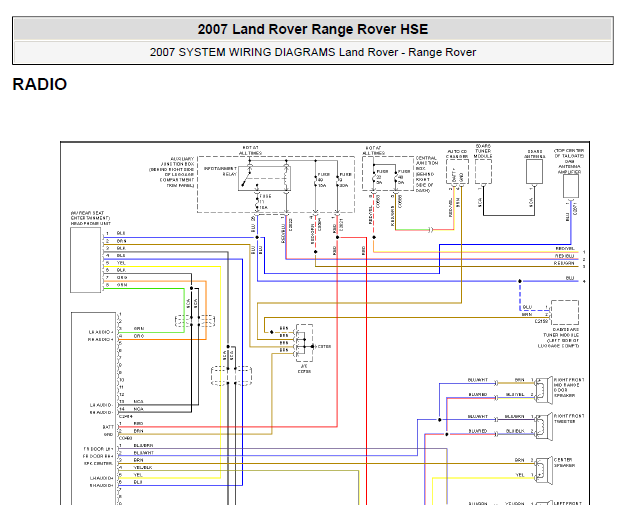The height and width of the screenshot is (505, 626).
Task: Click the AUXILIARY JUNCTION BOX description text
Action: (x=172, y=172)
